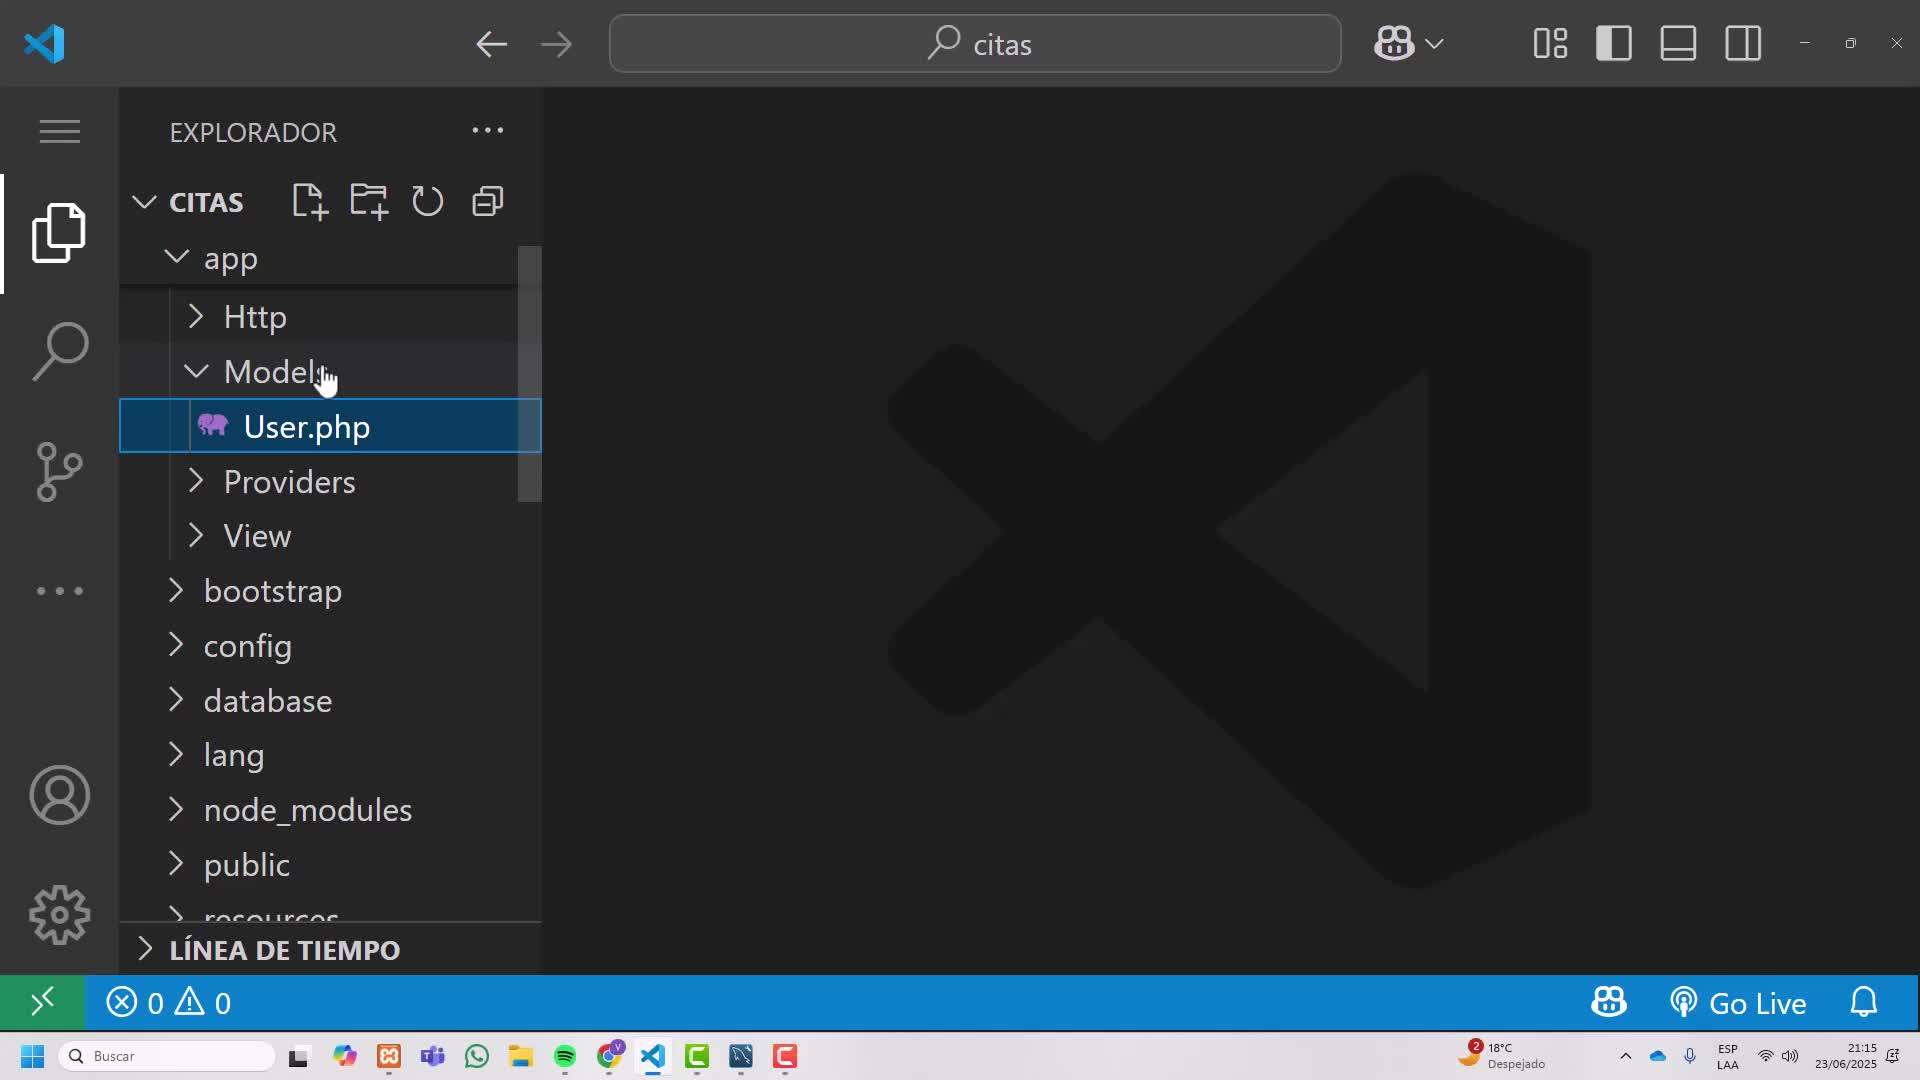The height and width of the screenshot is (1080, 1920).
Task: Open errors and warnings count in status bar
Action: pyautogui.click(x=168, y=1002)
